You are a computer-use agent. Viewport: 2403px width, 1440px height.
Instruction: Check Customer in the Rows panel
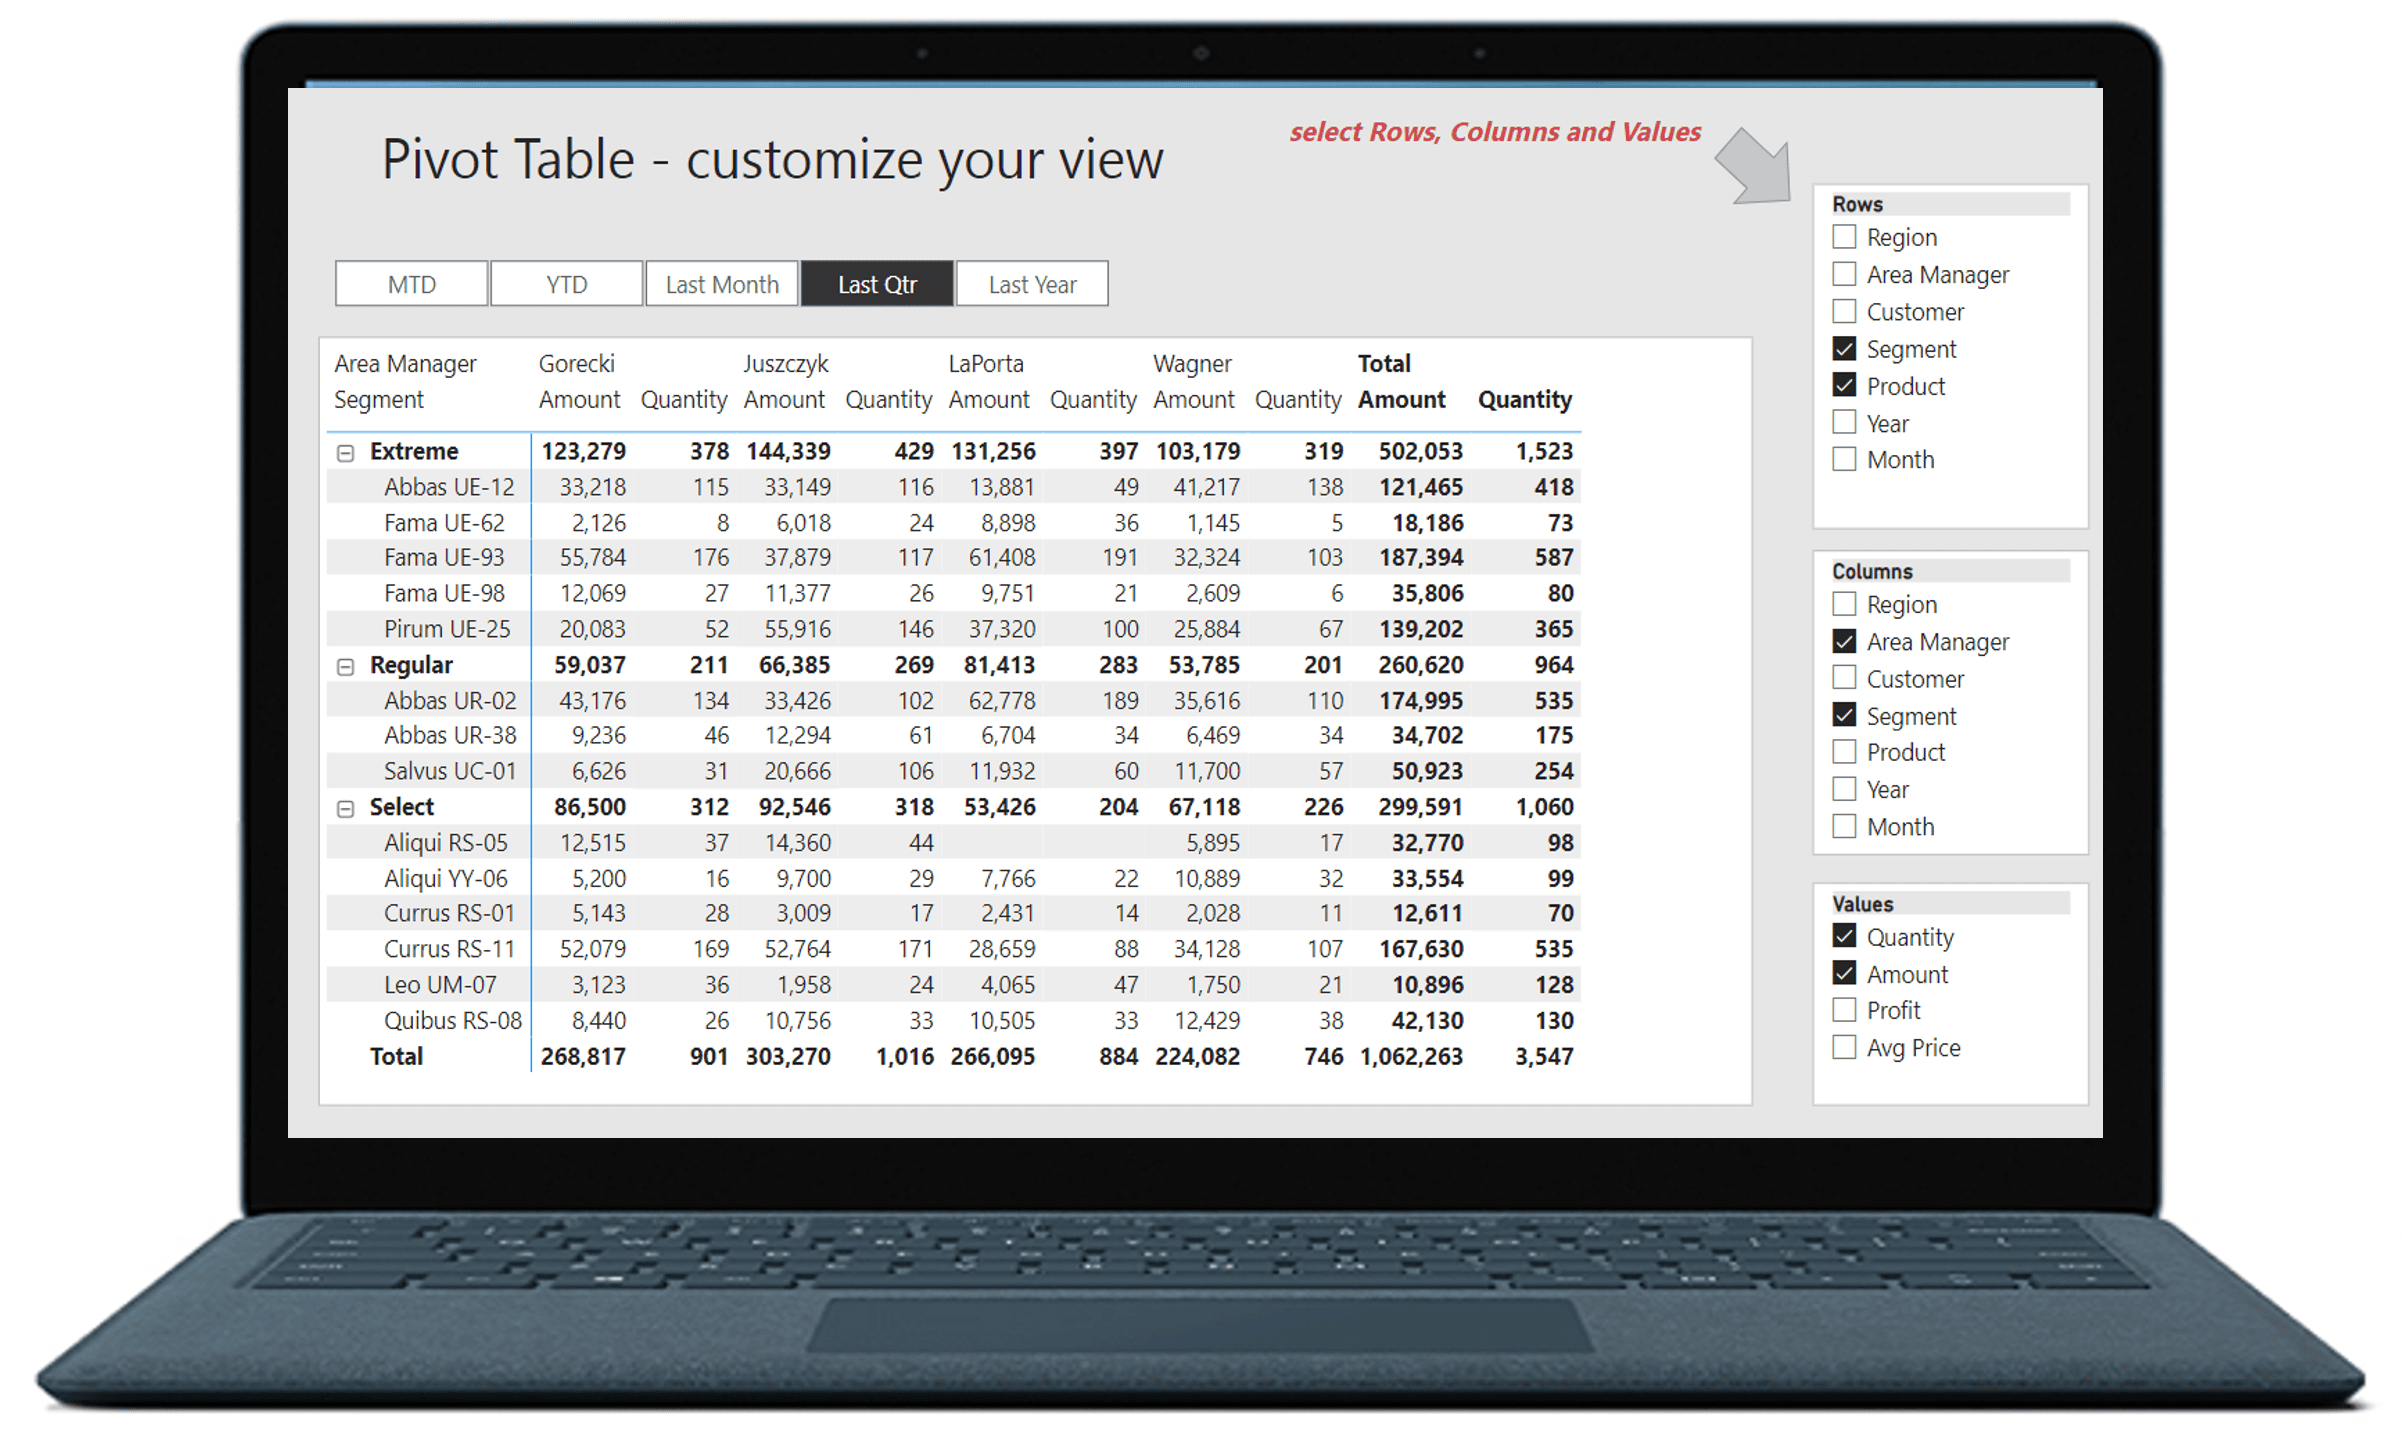(x=1845, y=311)
